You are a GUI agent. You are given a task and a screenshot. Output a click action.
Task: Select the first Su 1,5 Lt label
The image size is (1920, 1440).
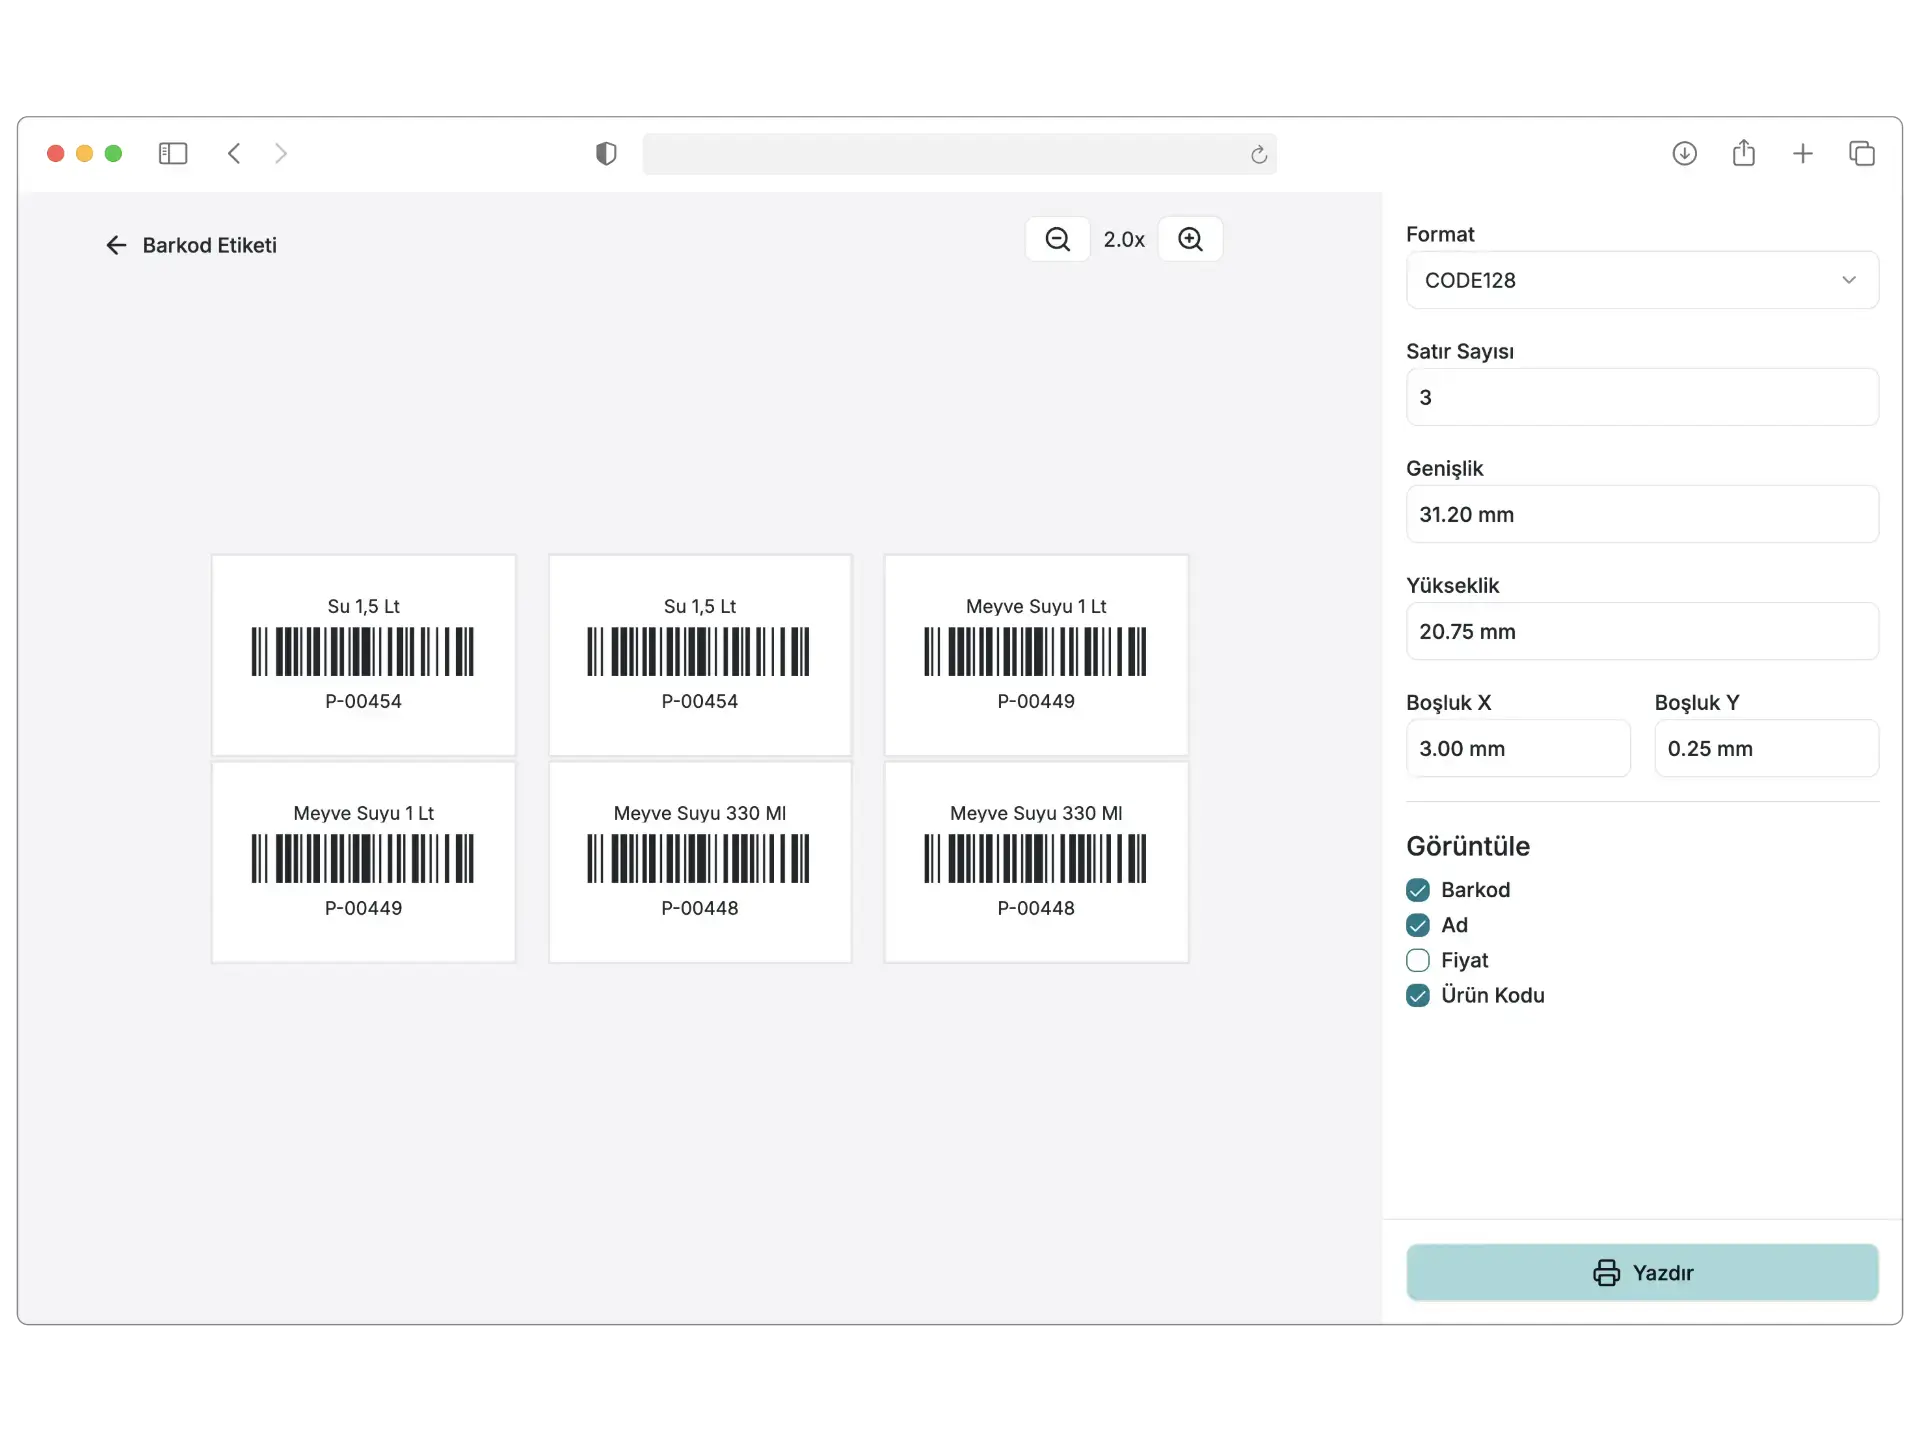coord(363,655)
